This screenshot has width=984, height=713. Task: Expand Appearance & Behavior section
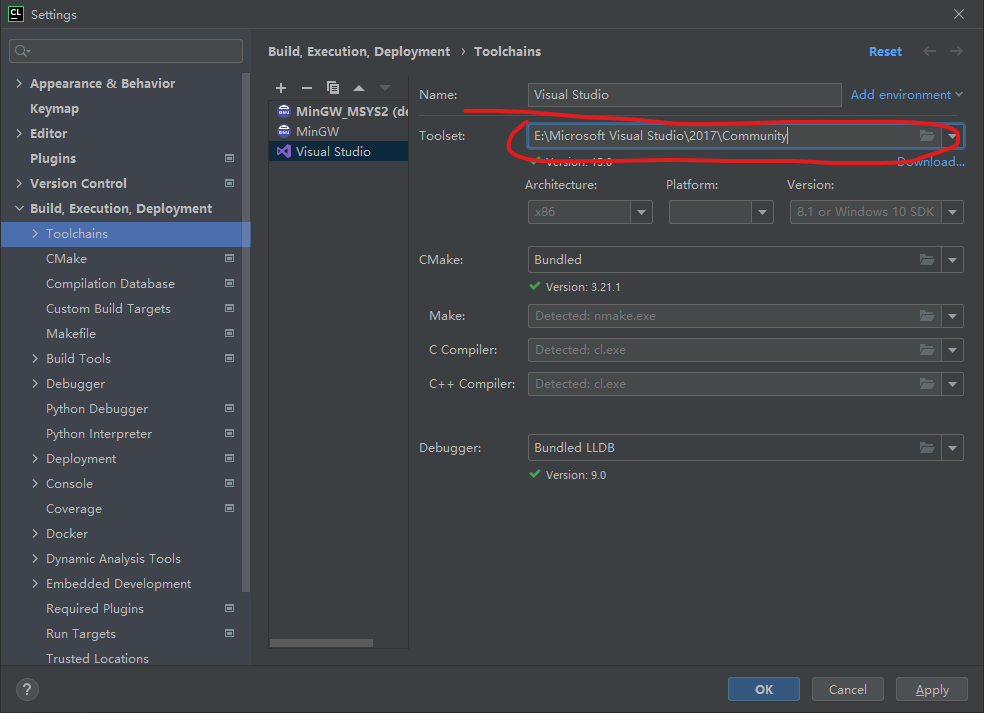(19, 83)
